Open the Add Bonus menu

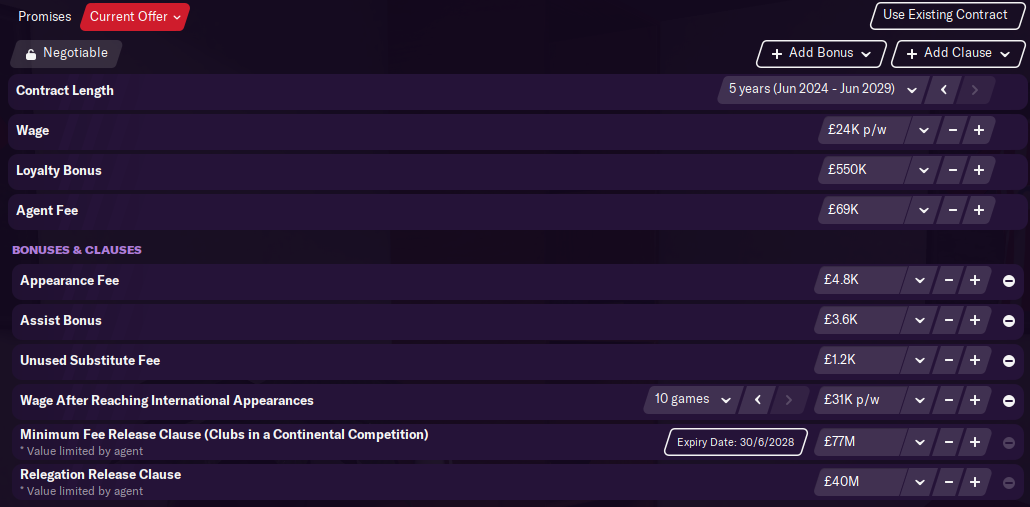tap(821, 54)
